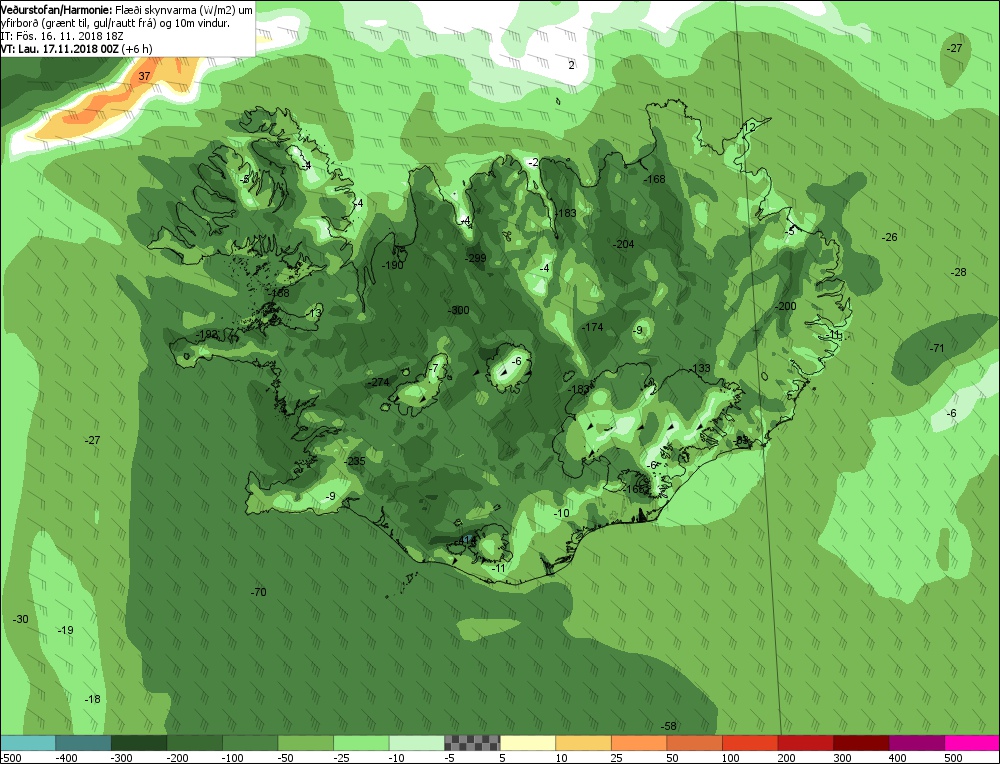
Task: Click the map value '-18'
Action: click(93, 699)
